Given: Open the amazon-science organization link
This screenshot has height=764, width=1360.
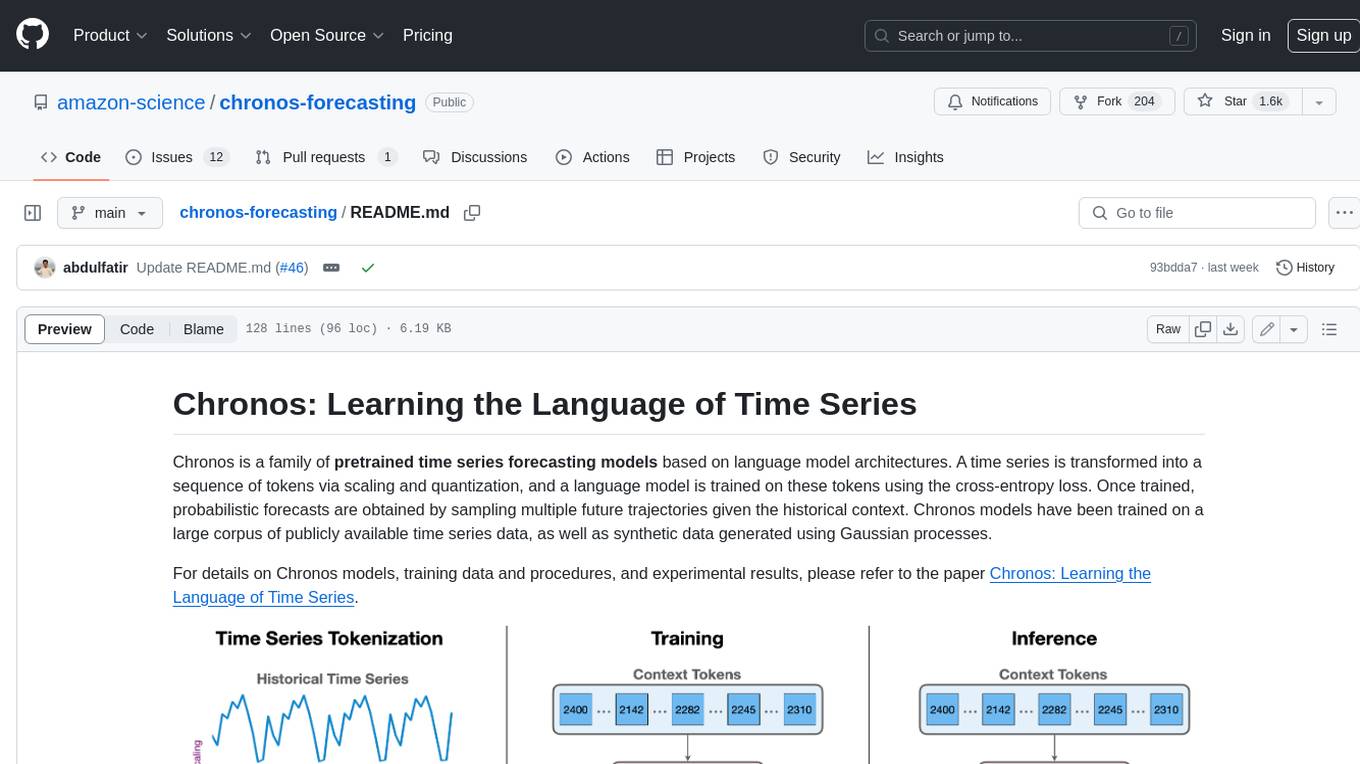Looking at the screenshot, I should (x=131, y=102).
